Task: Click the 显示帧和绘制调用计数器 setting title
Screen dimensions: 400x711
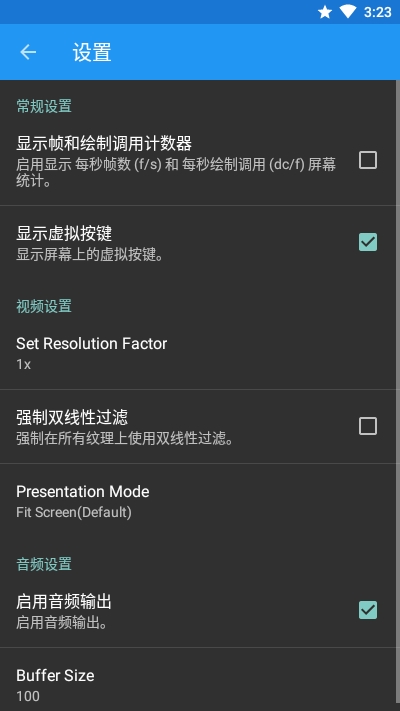Action: click(x=104, y=144)
